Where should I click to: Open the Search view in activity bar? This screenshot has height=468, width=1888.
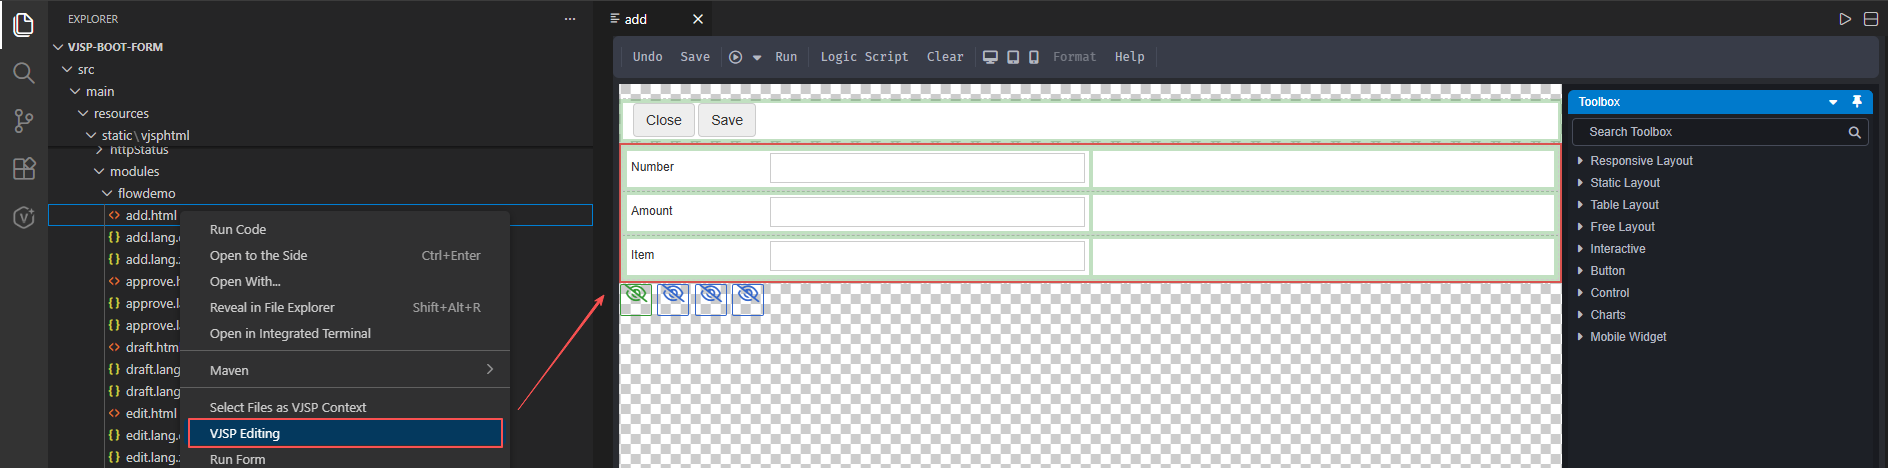point(23,72)
